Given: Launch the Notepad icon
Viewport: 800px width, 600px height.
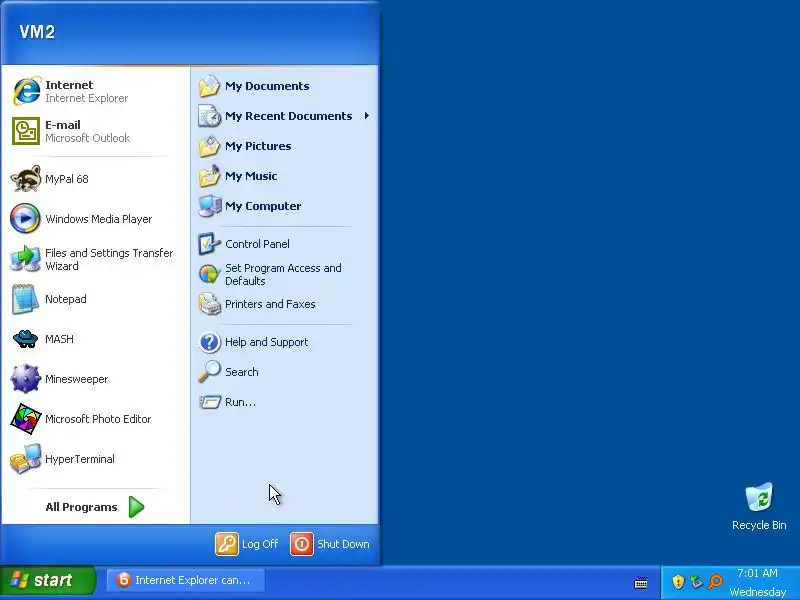Looking at the screenshot, I should click(x=25, y=299).
